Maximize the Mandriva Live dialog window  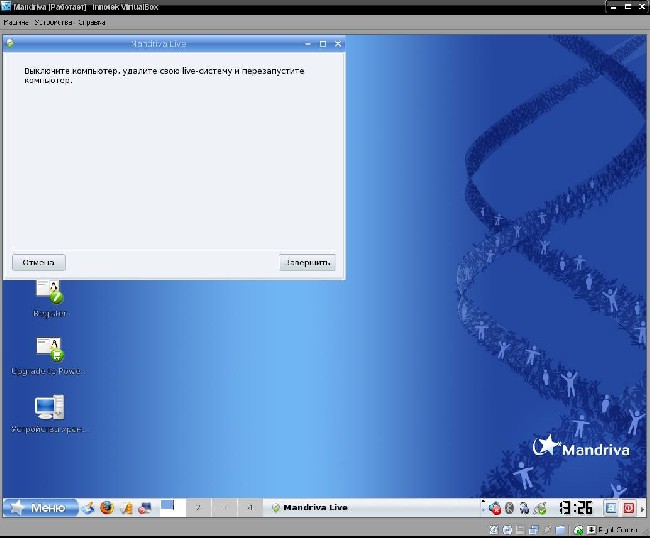point(323,44)
